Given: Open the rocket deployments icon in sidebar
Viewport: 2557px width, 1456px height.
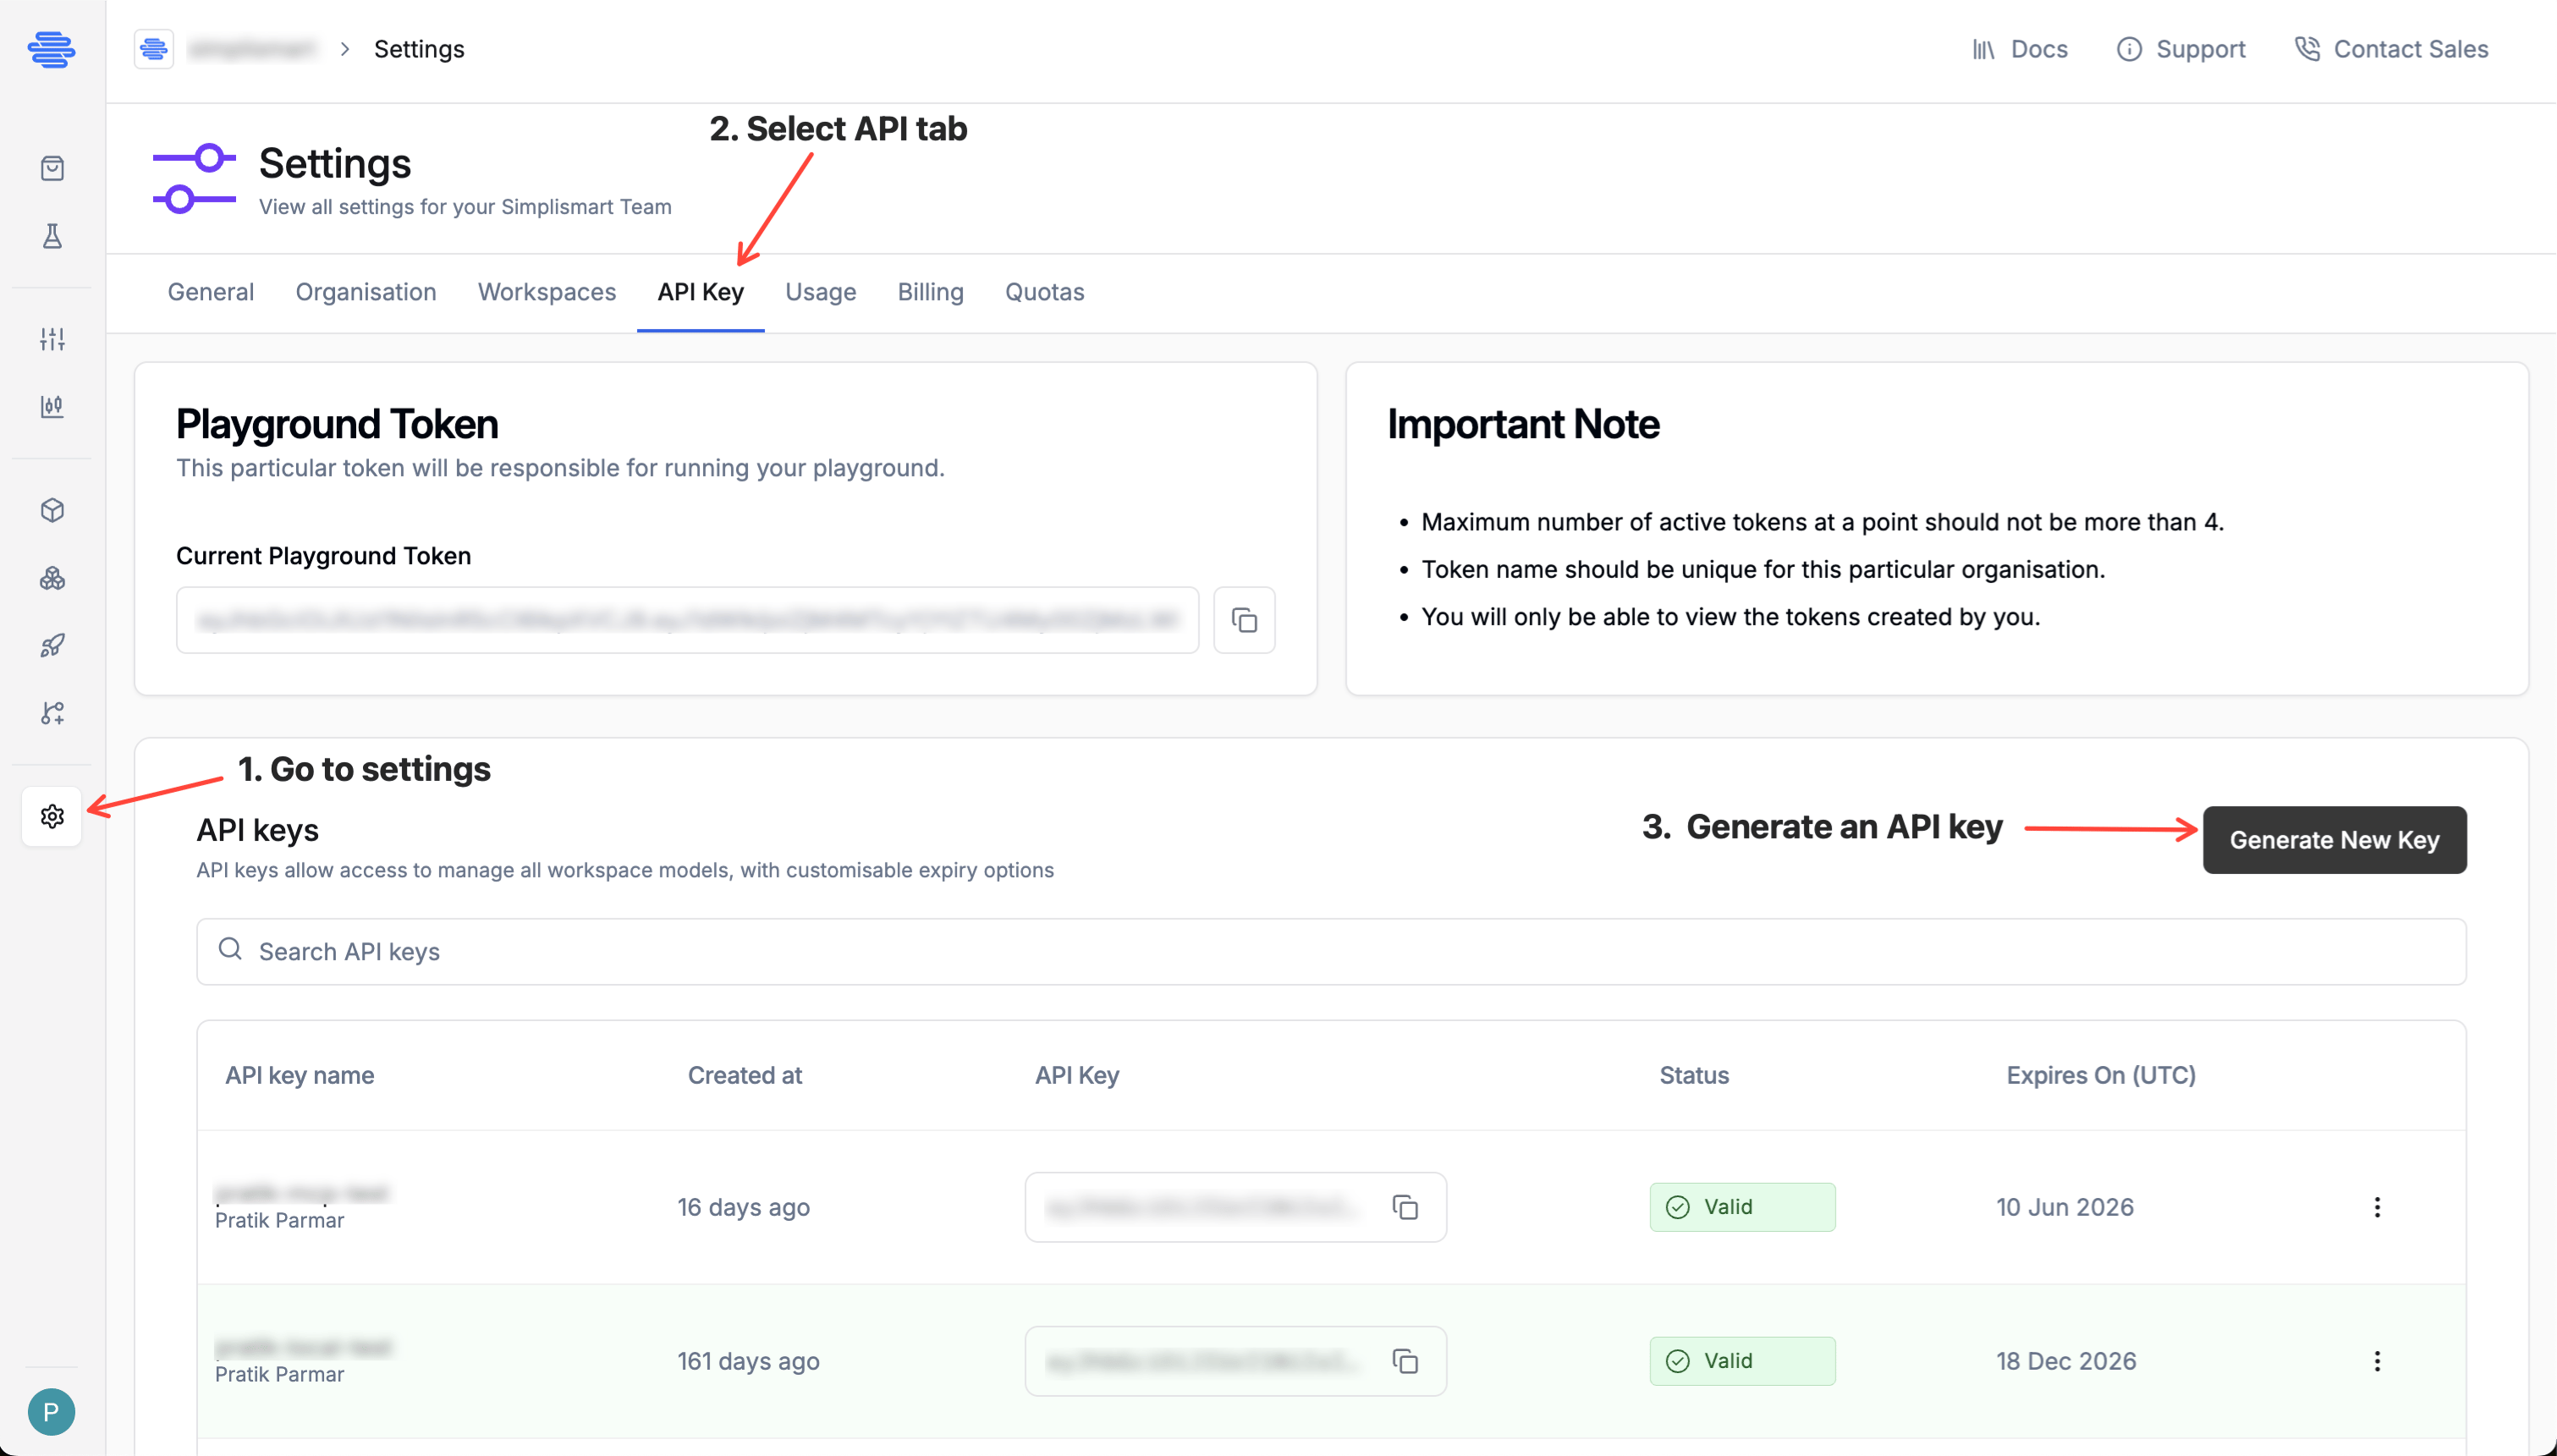Looking at the screenshot, I should tap(52, 646).
